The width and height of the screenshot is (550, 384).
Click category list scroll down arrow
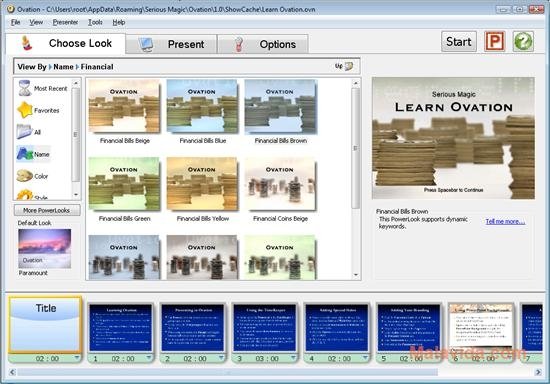[76, 195]
